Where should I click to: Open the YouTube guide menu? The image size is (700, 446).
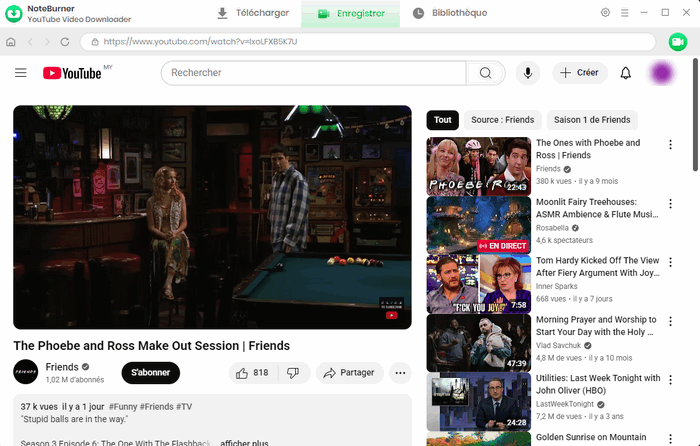click(21, 73)
